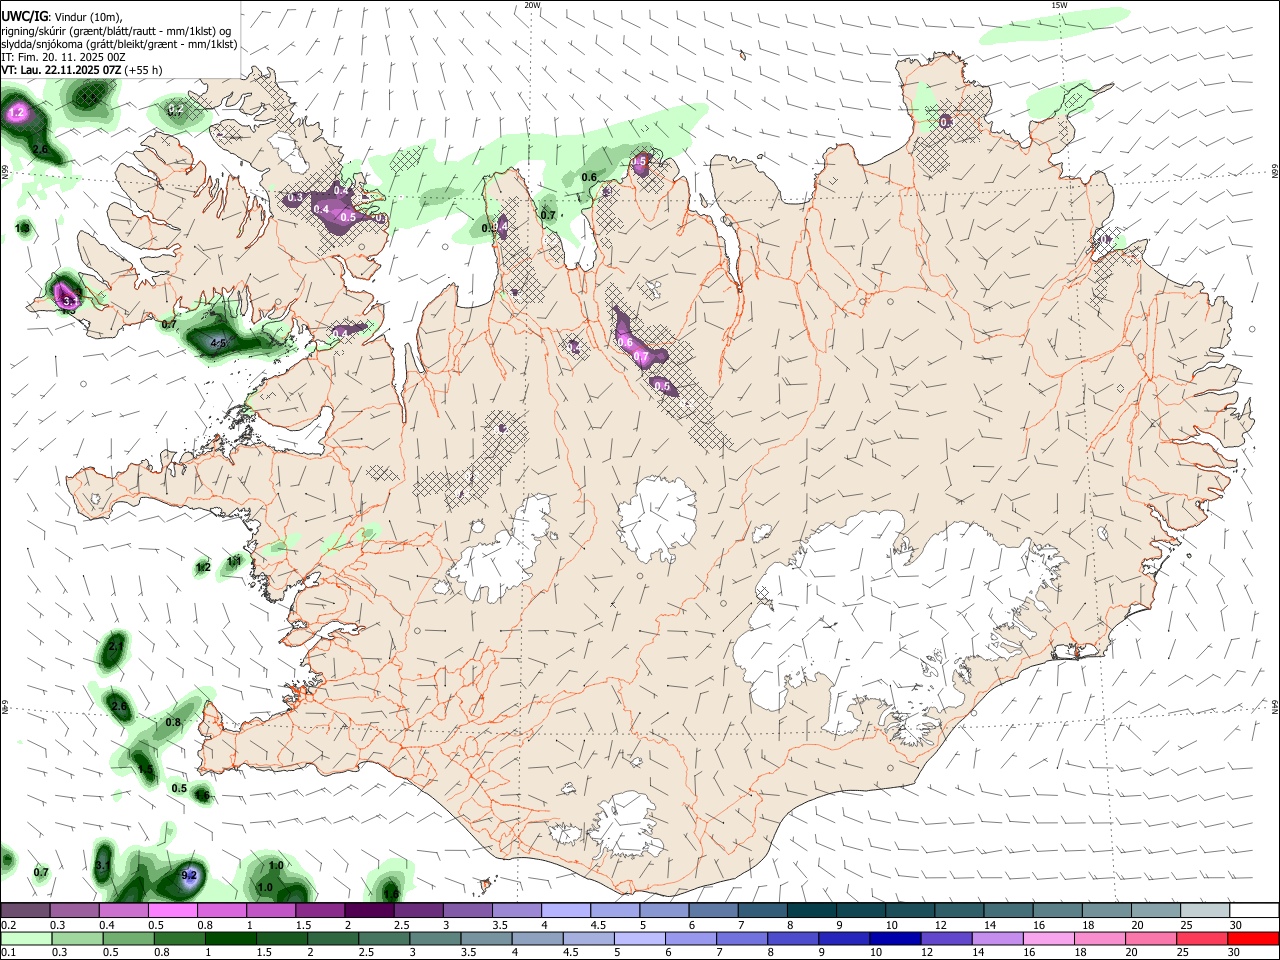Pick the bright red 30 rain legend swatch
Image resolution: width=1280 pixels, height=960 pixels.
pyautogui.click(x=1252, y=939)
